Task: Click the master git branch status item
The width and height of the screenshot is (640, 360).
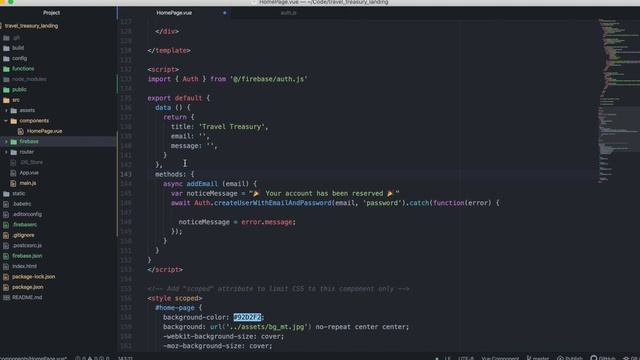Action: tap(538, 358)
